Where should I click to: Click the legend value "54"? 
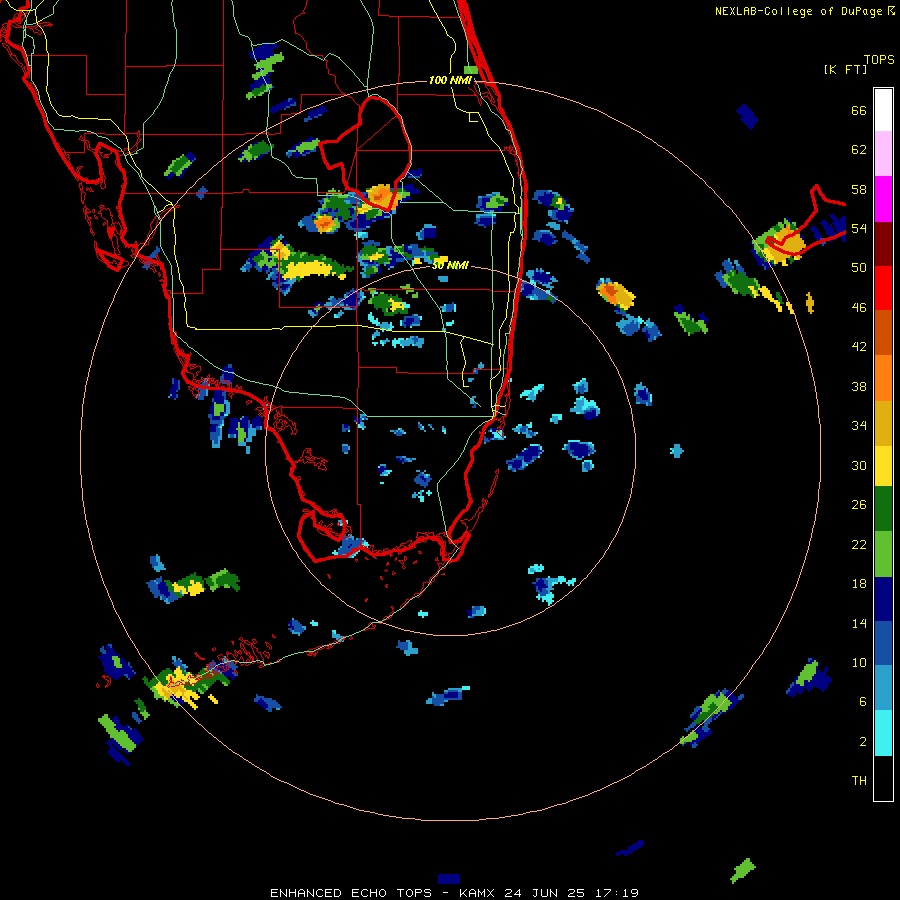coord(859,228)
